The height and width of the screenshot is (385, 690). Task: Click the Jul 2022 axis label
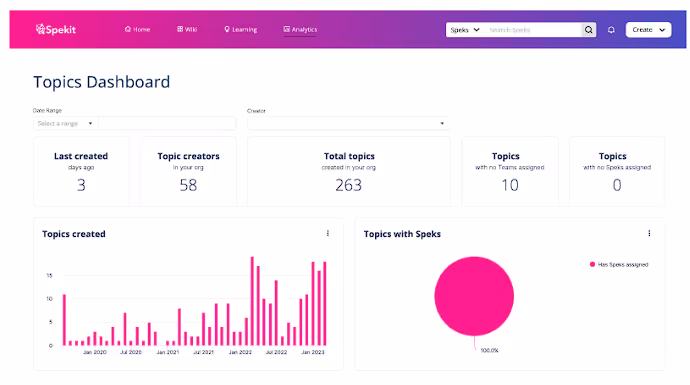point(276,352)
